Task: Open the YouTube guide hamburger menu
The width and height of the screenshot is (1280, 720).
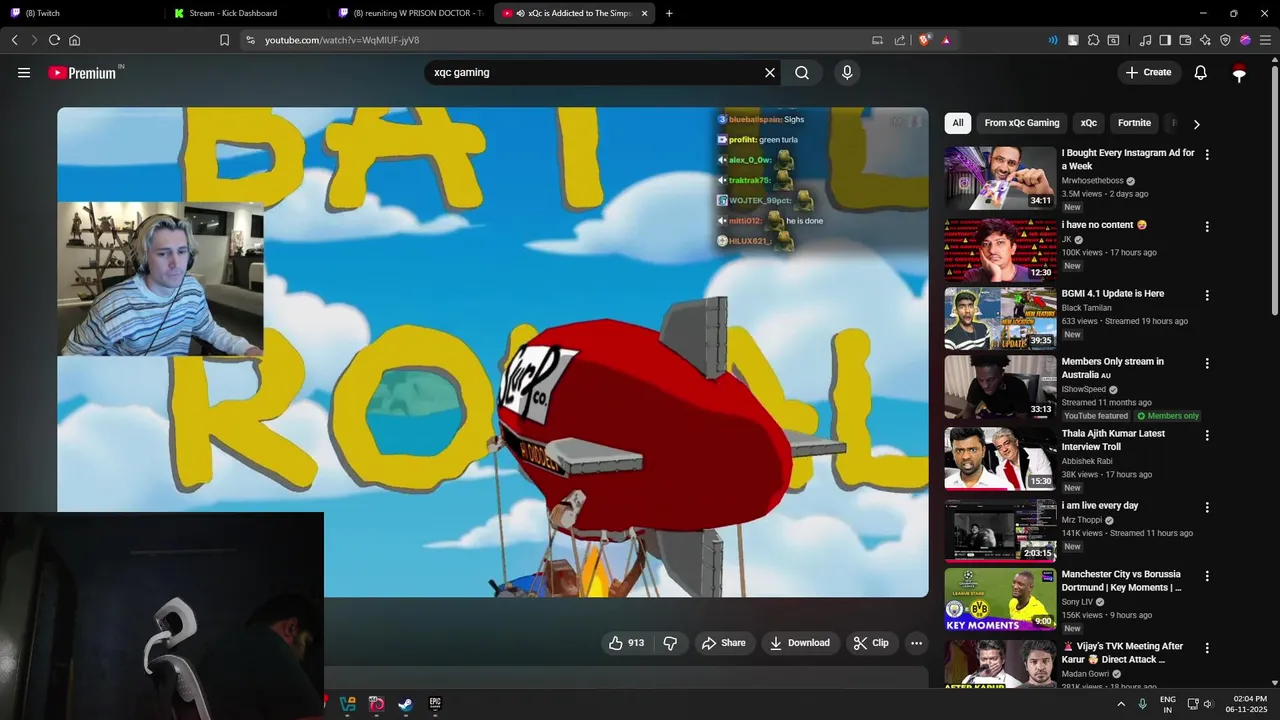Action: tap(24, 73)
